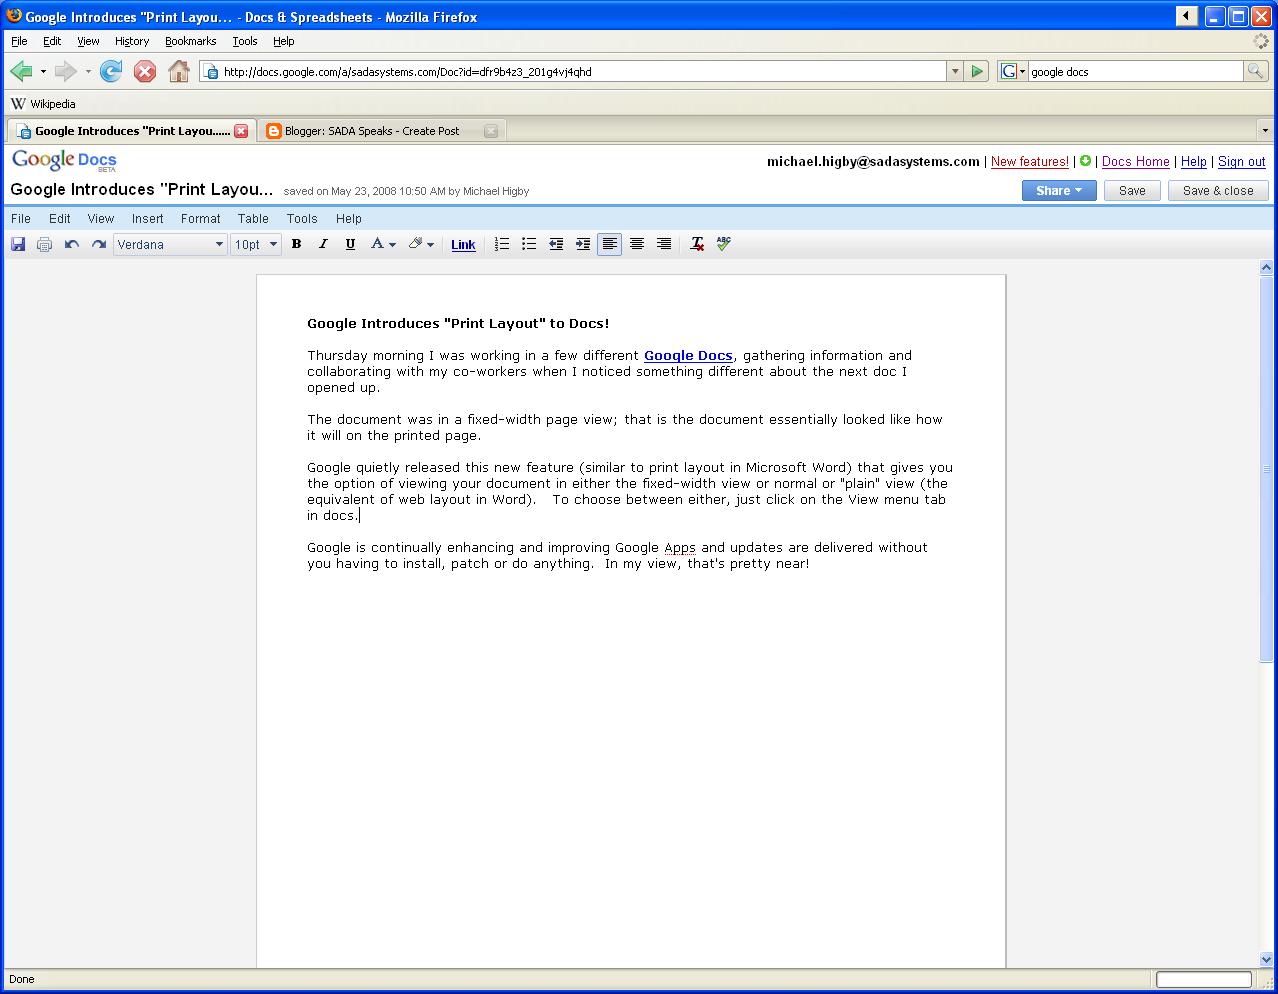Click the Link toolbar button
The image size is (1278, 994).
(463, 245)
